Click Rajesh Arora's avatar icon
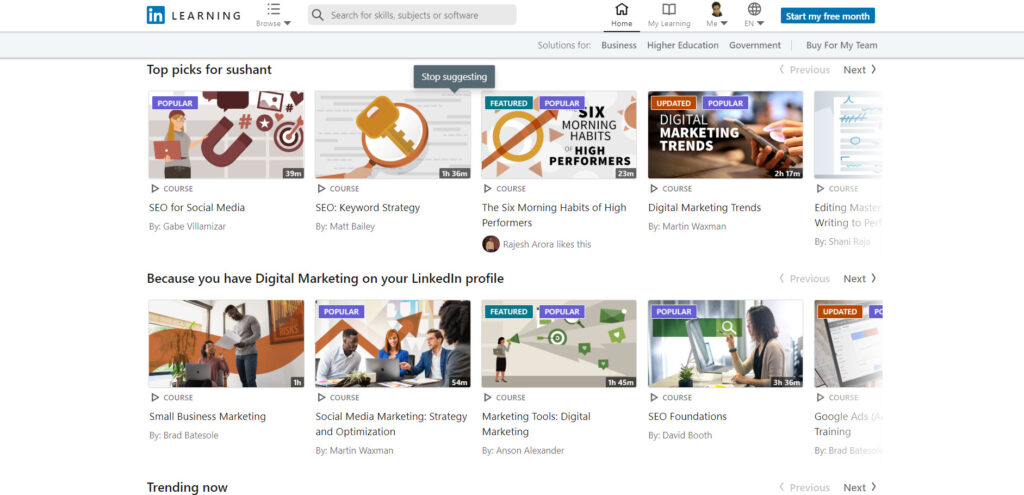The image size is (1024, 495). coord(490,244)
